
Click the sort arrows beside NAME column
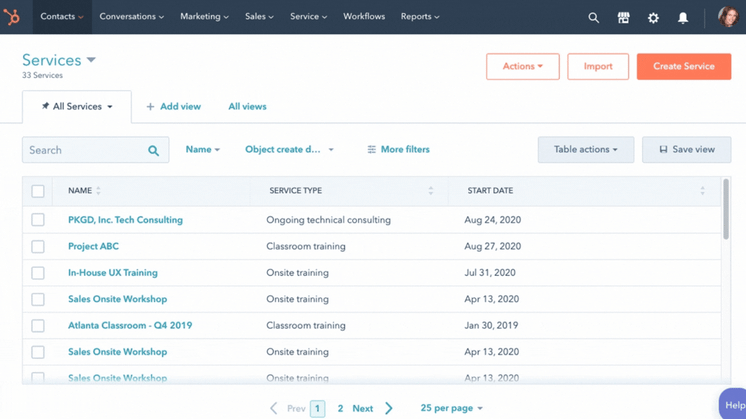click(x=98, y=191)
